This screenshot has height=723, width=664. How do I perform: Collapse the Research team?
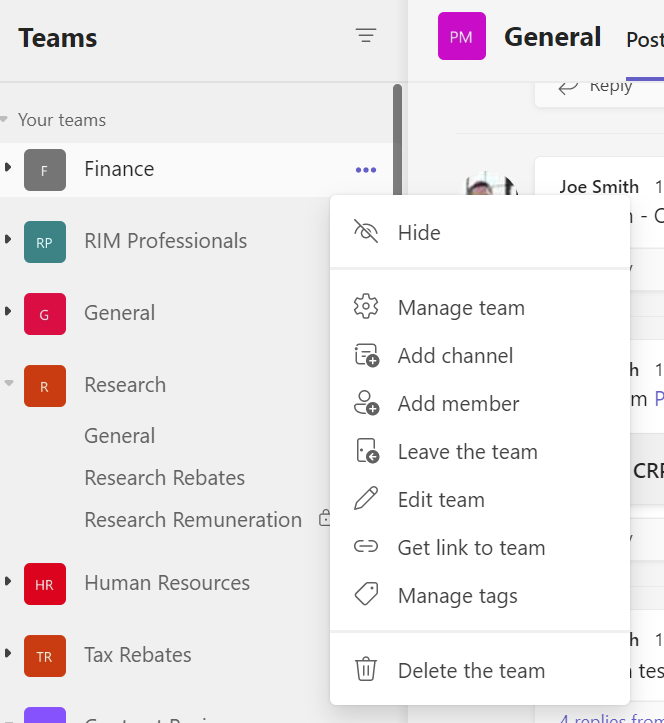(9, 383)
